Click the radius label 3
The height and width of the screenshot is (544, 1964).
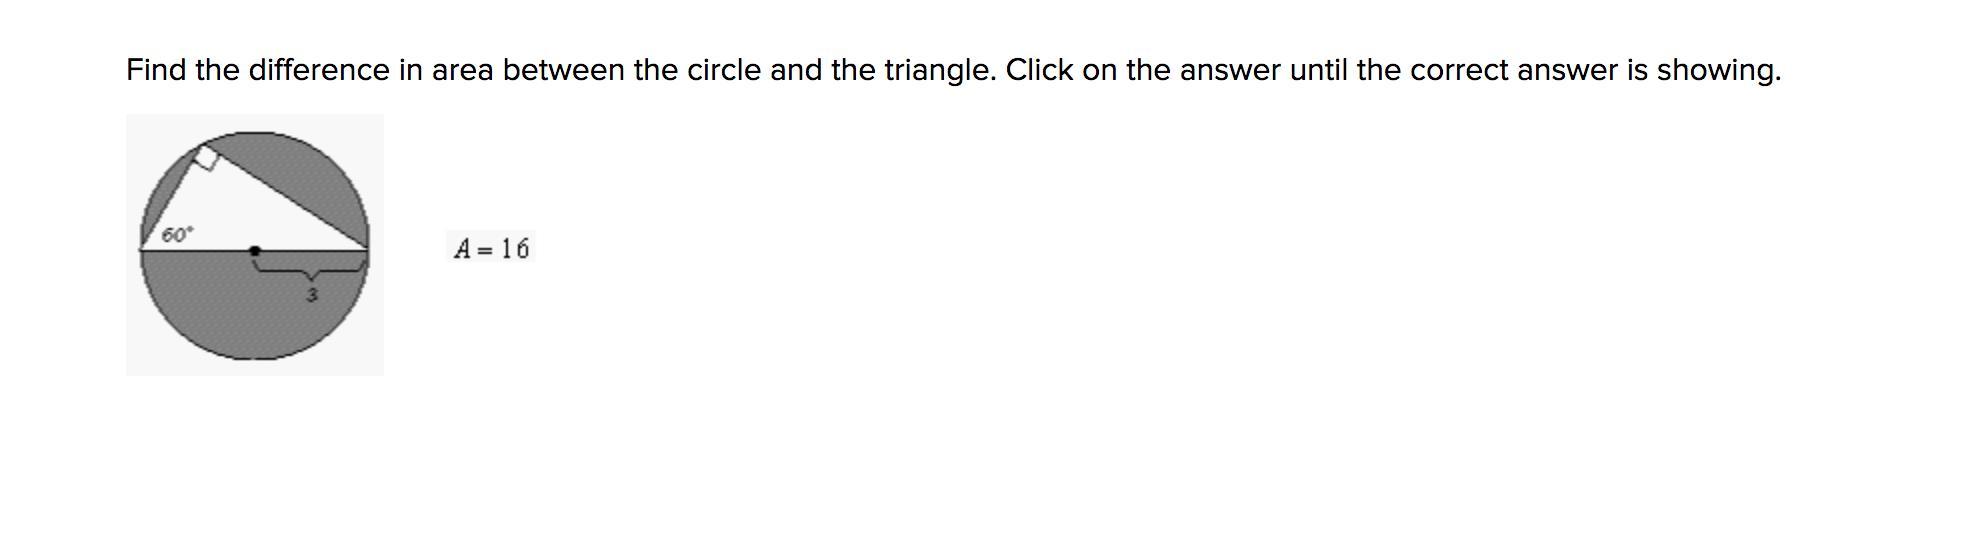pos(312,295)
